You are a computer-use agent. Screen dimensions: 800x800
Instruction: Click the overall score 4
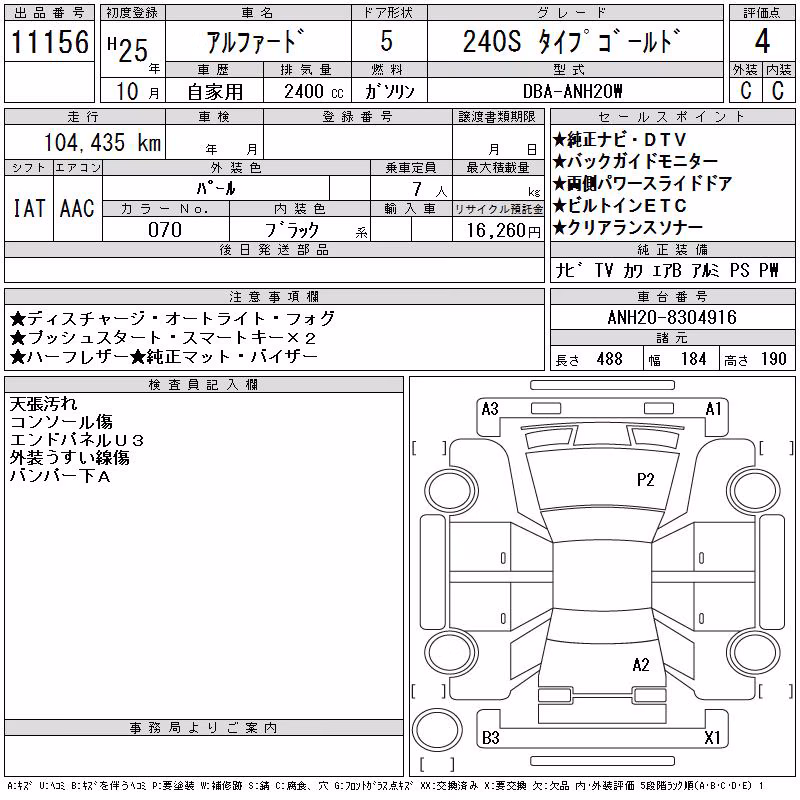[762, 41]
